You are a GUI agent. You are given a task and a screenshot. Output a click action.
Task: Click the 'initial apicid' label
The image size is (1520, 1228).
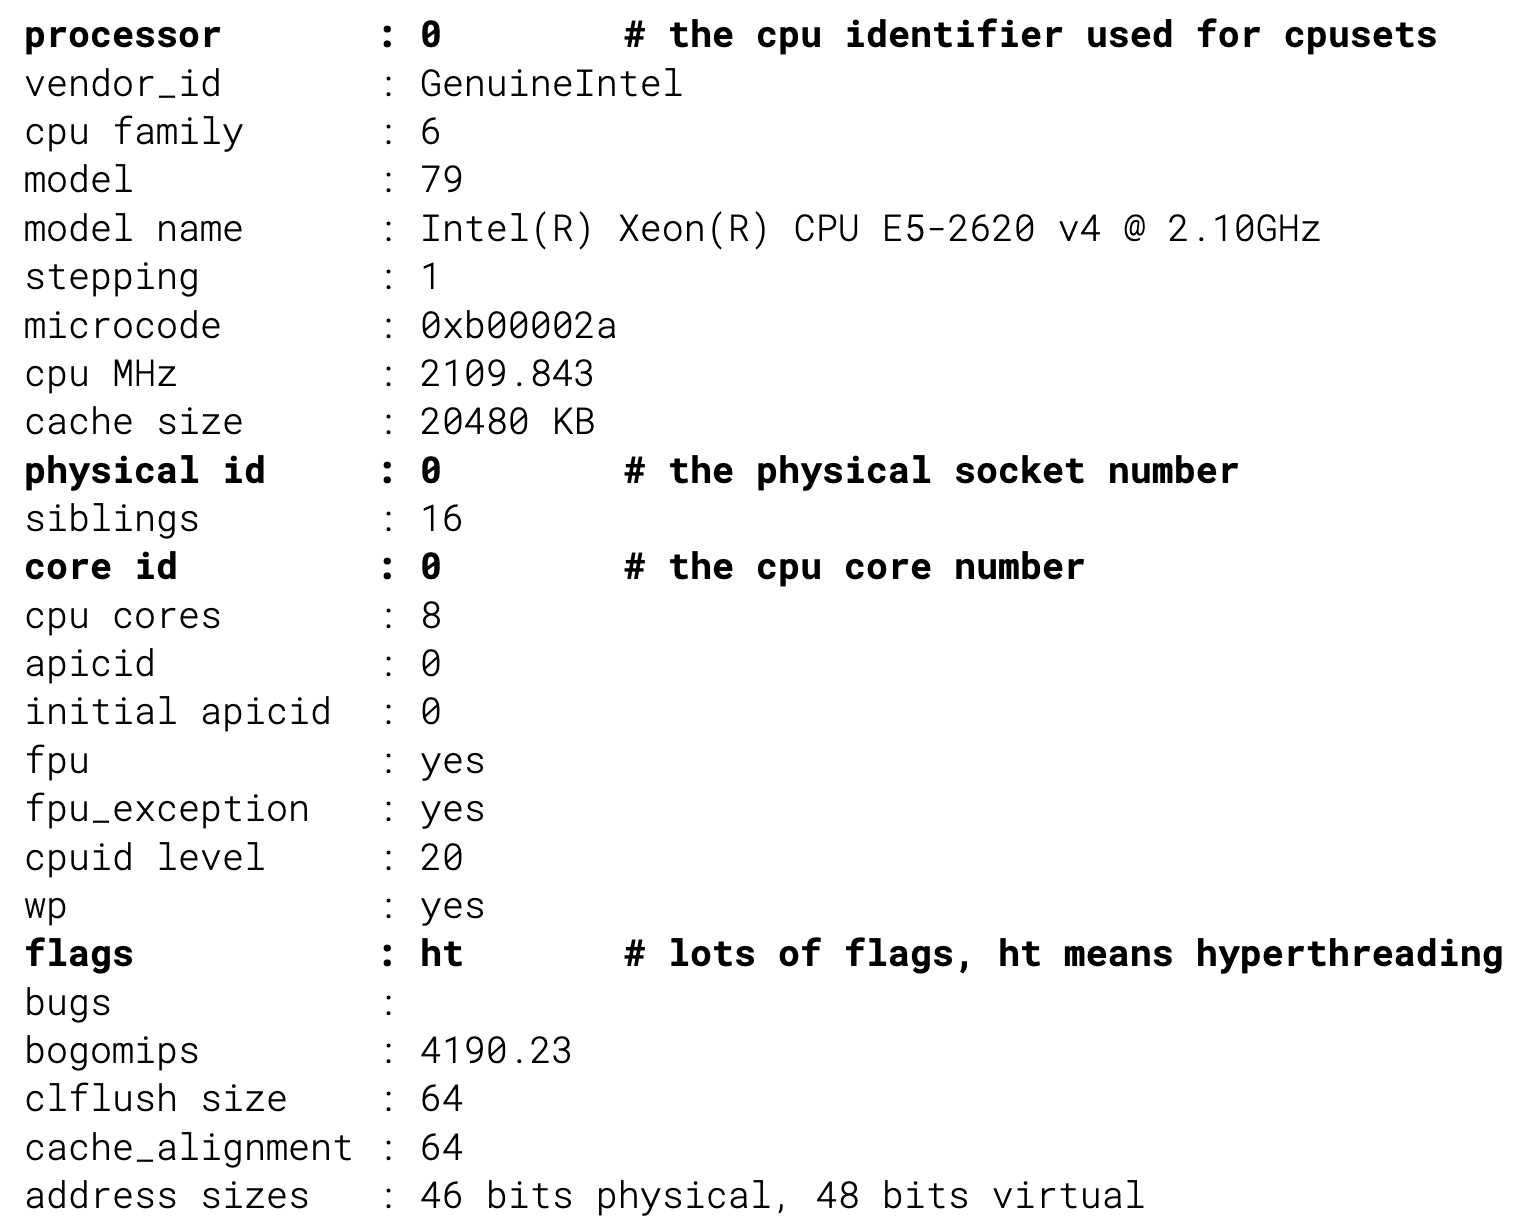[x=177, y=713]
